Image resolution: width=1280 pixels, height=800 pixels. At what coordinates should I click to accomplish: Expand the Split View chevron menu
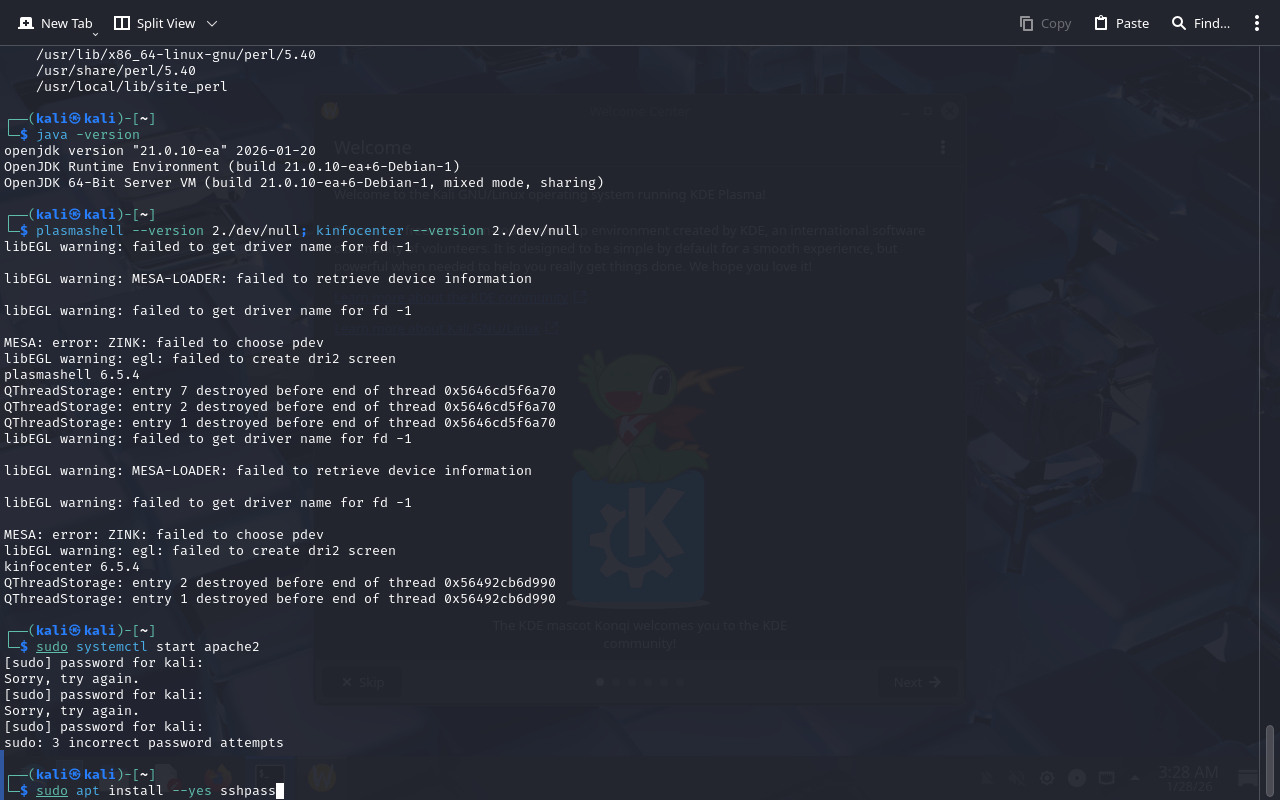point(212,23)
